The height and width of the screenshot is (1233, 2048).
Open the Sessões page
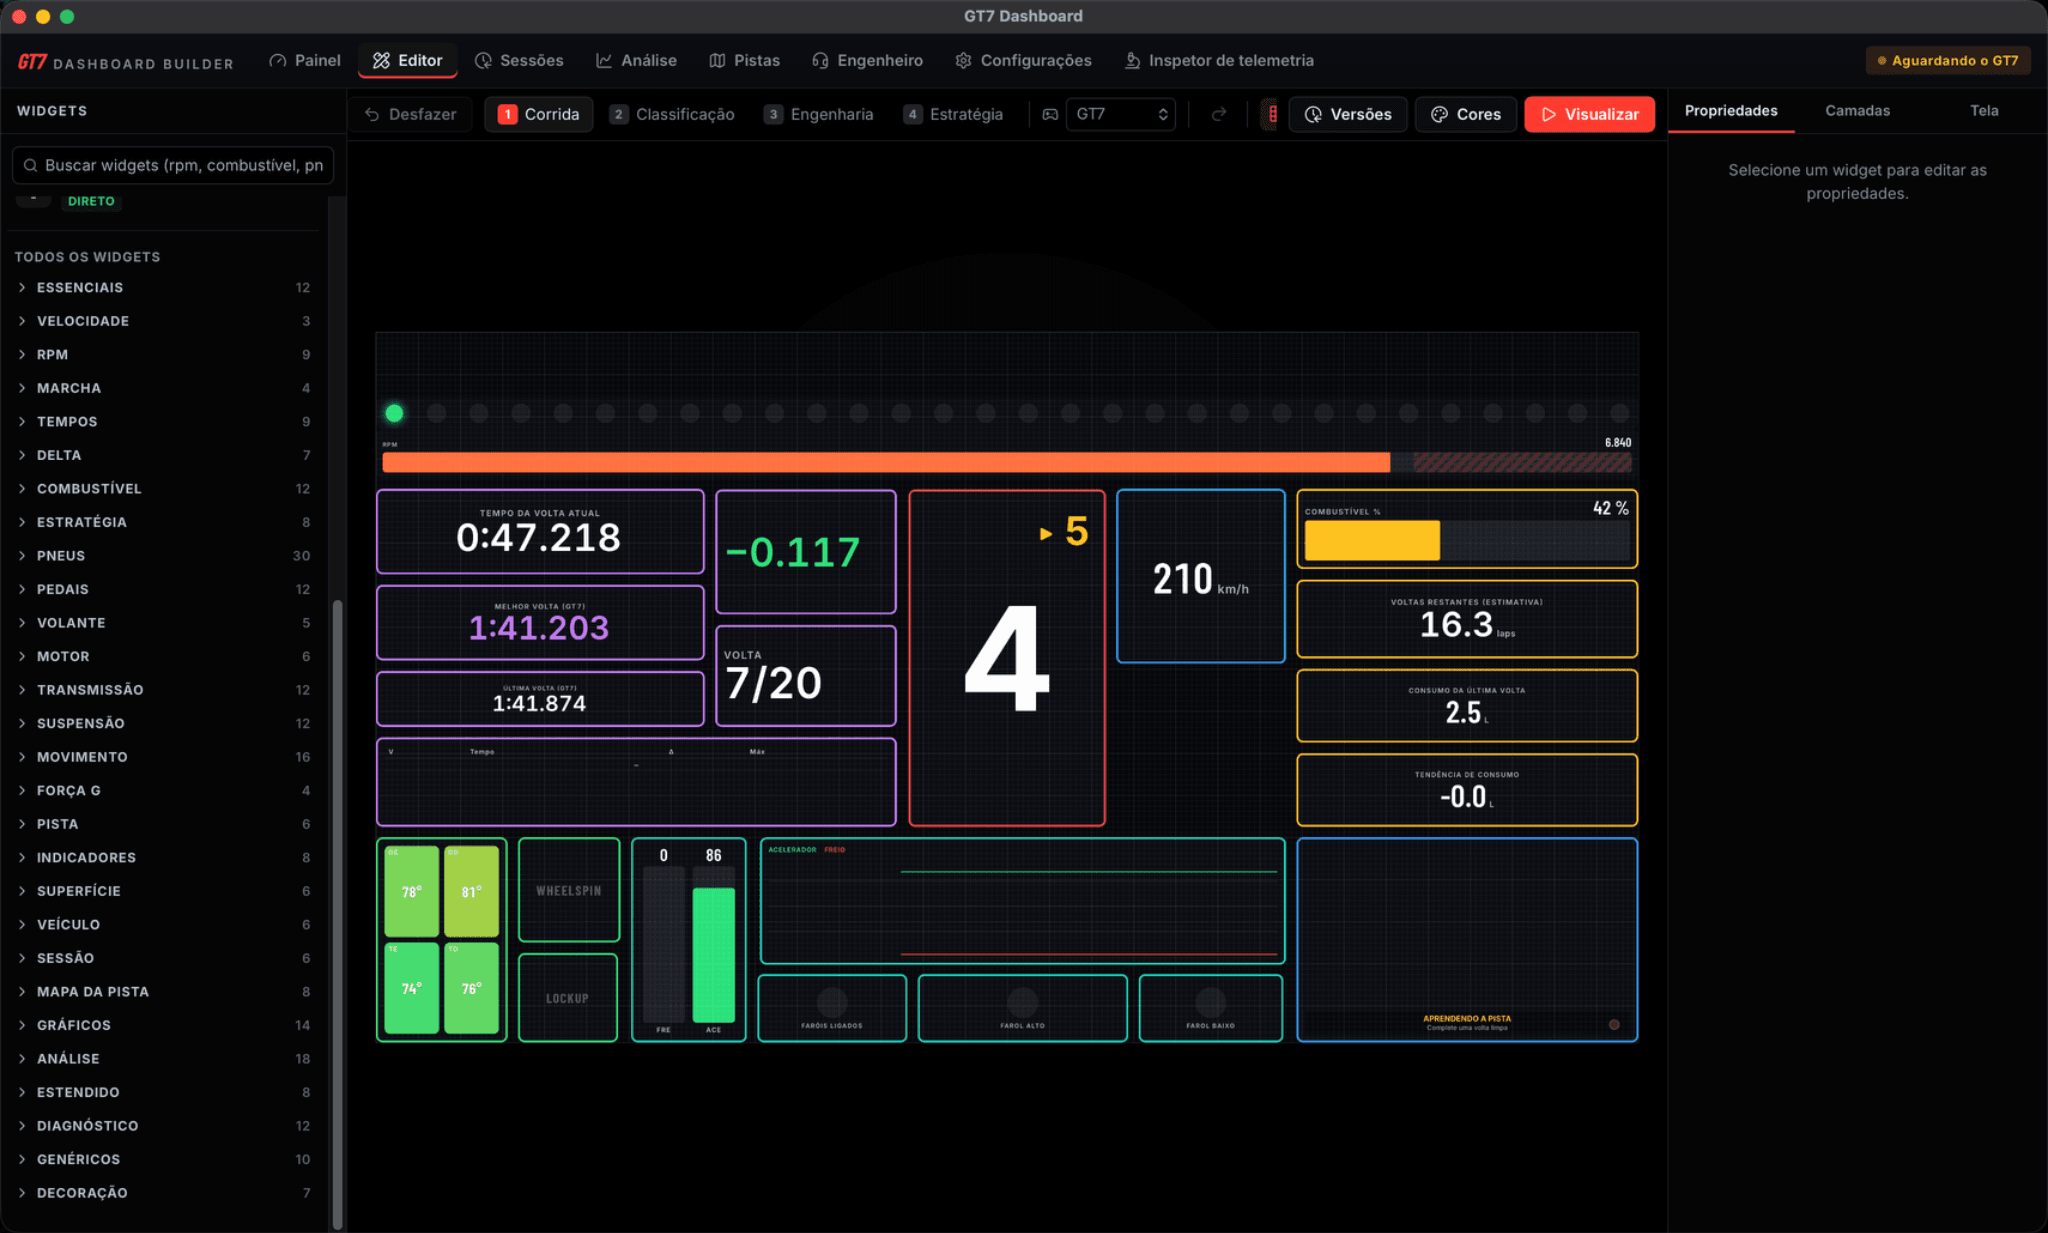coord(519,61)
